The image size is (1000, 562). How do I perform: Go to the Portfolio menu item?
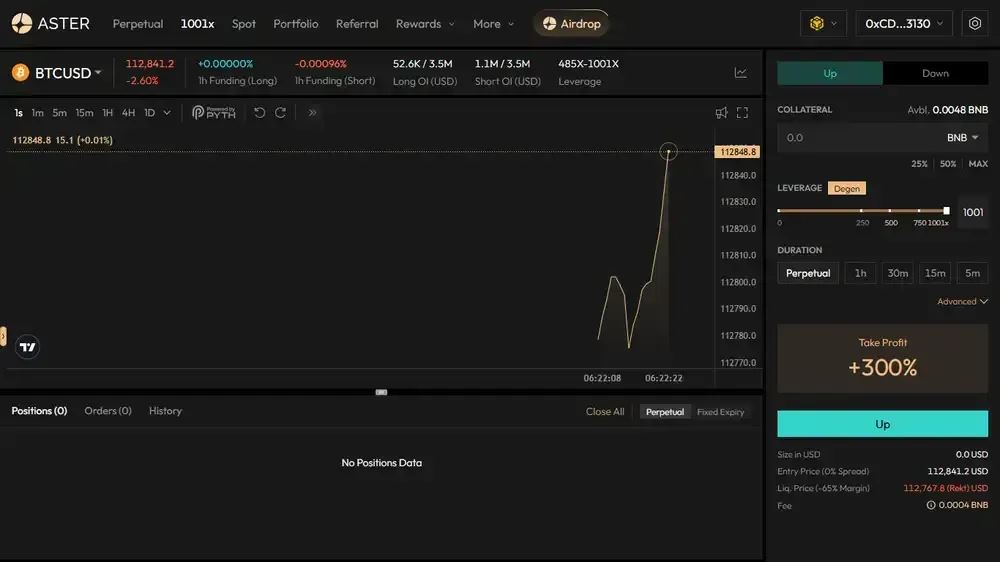296,24
